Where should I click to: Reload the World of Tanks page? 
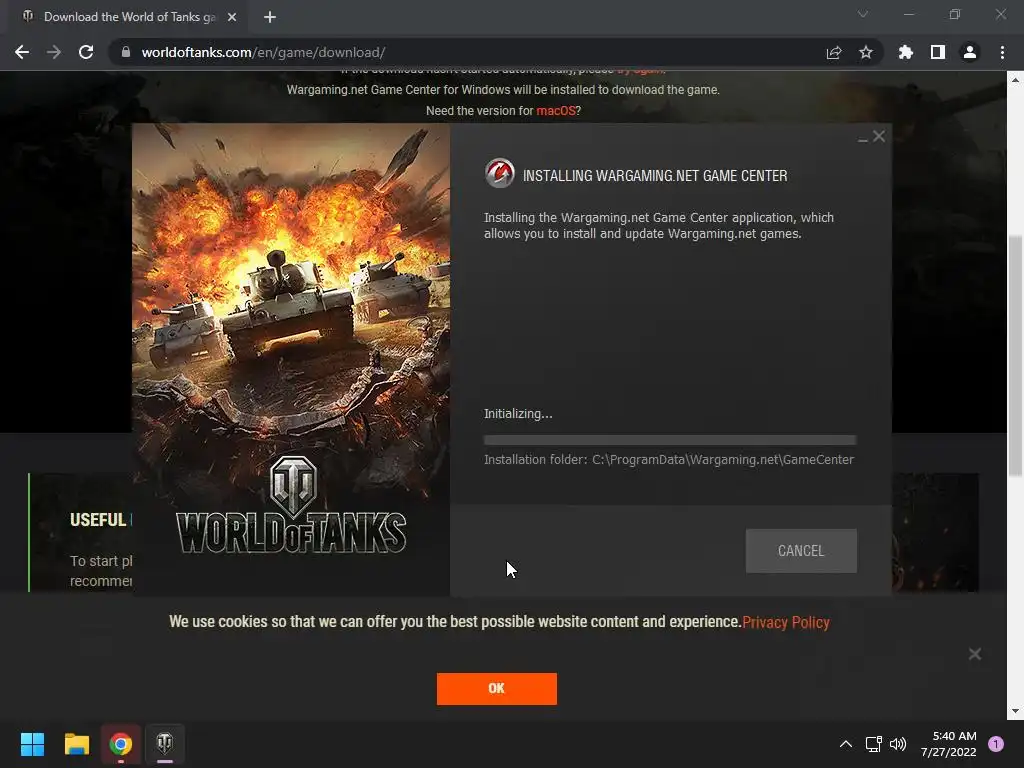[86, 52]
